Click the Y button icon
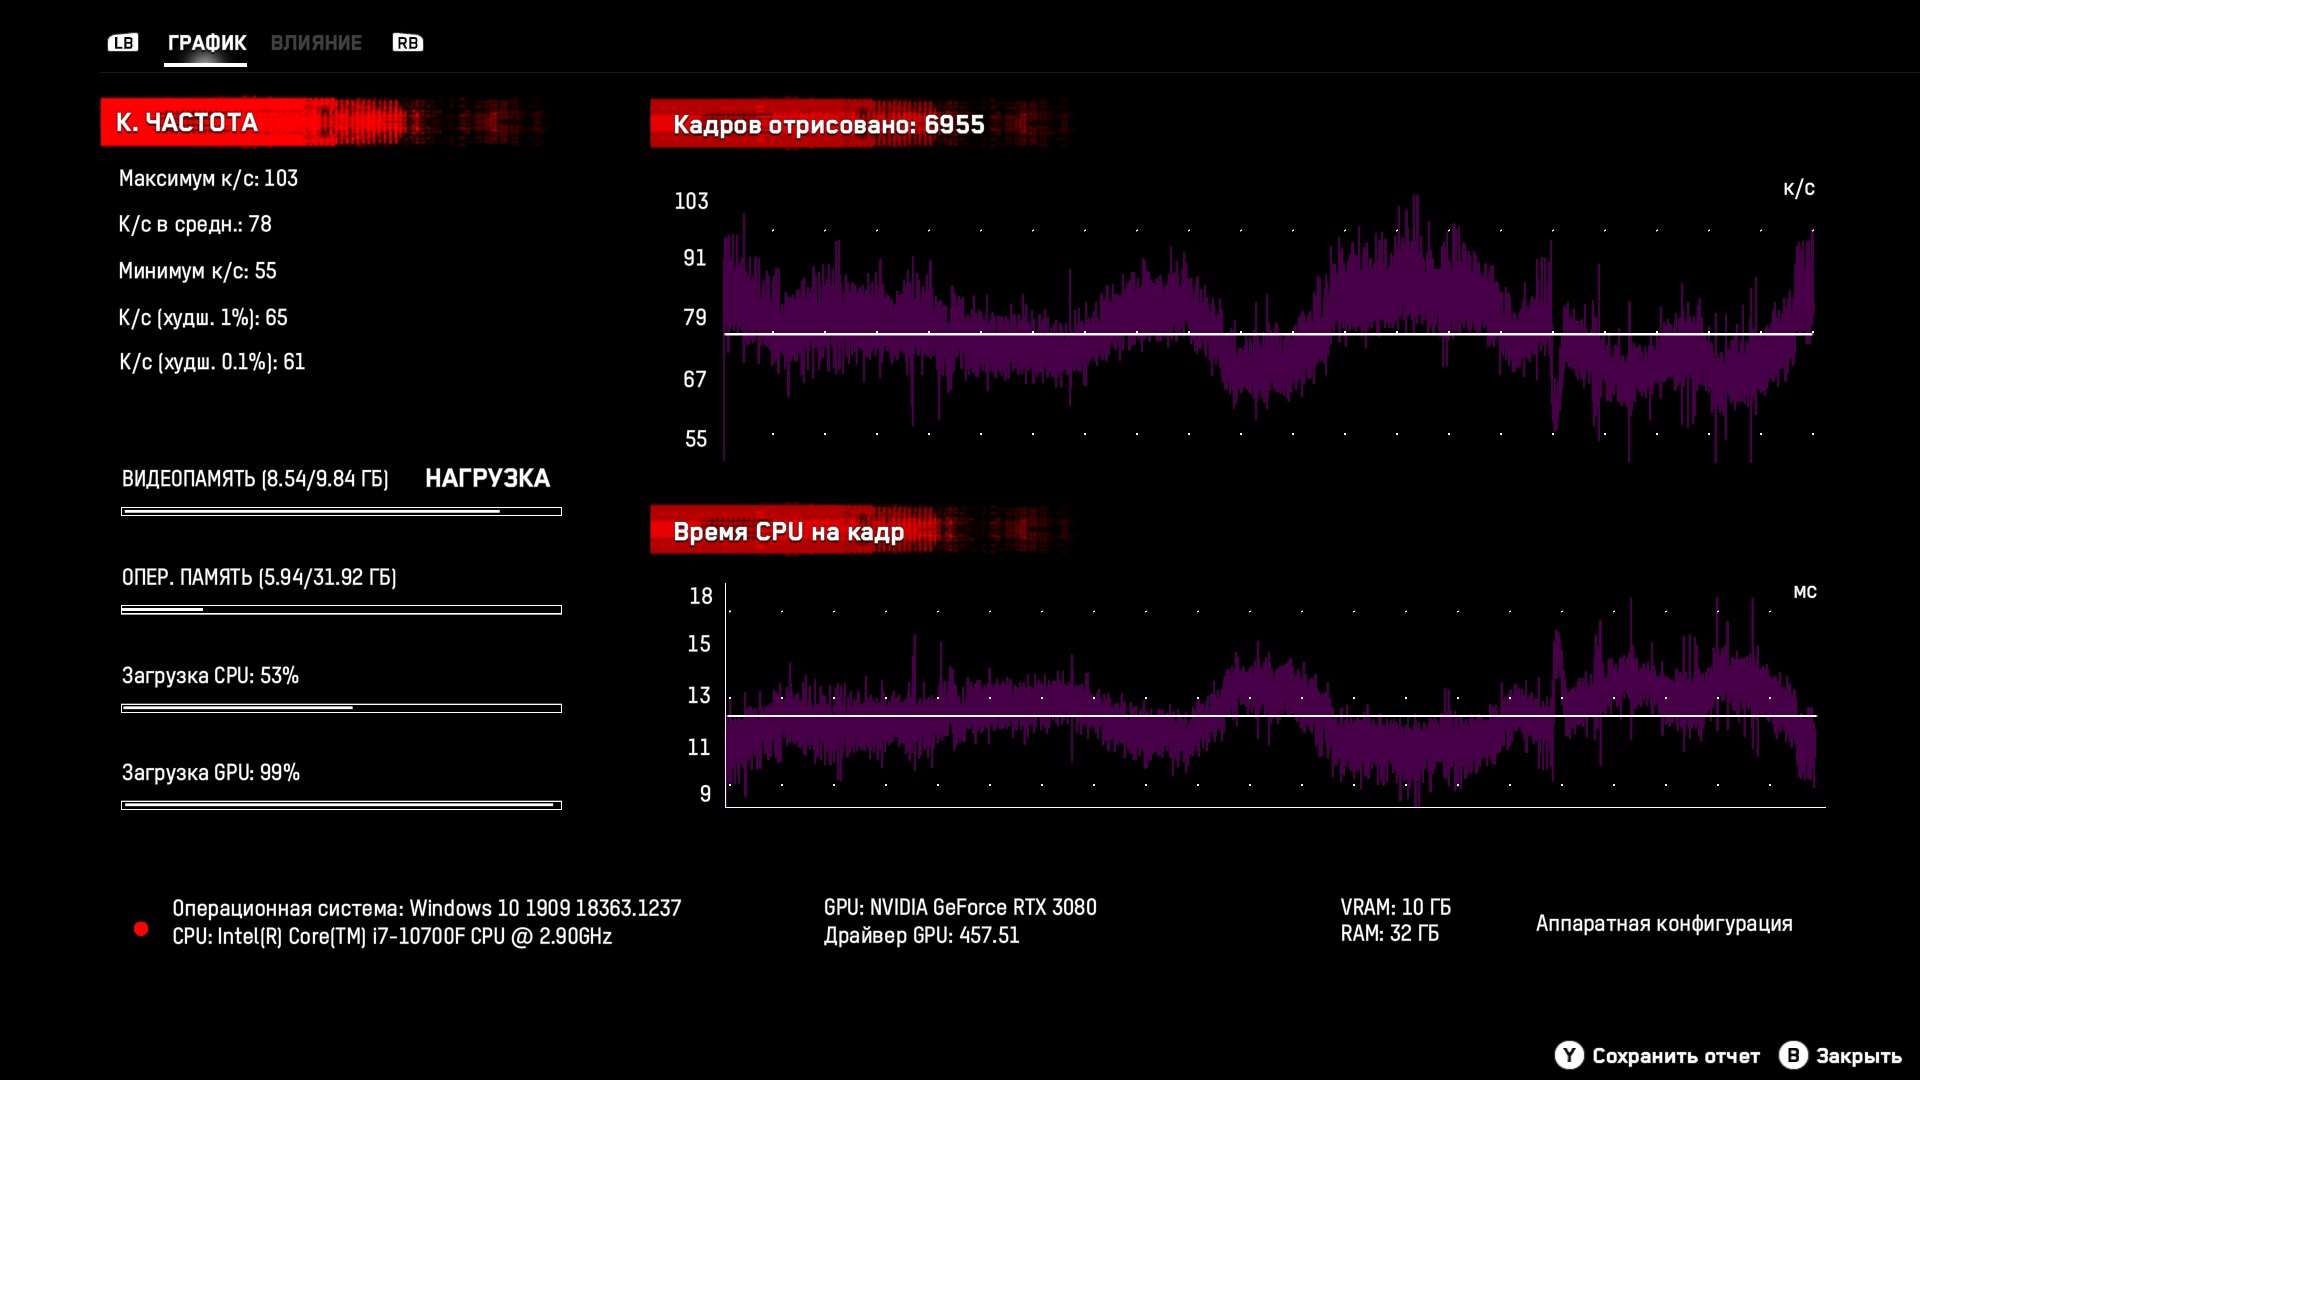This screenshot has width=2304, height=1296. pyautogui.click(x=1568, y=1055)
